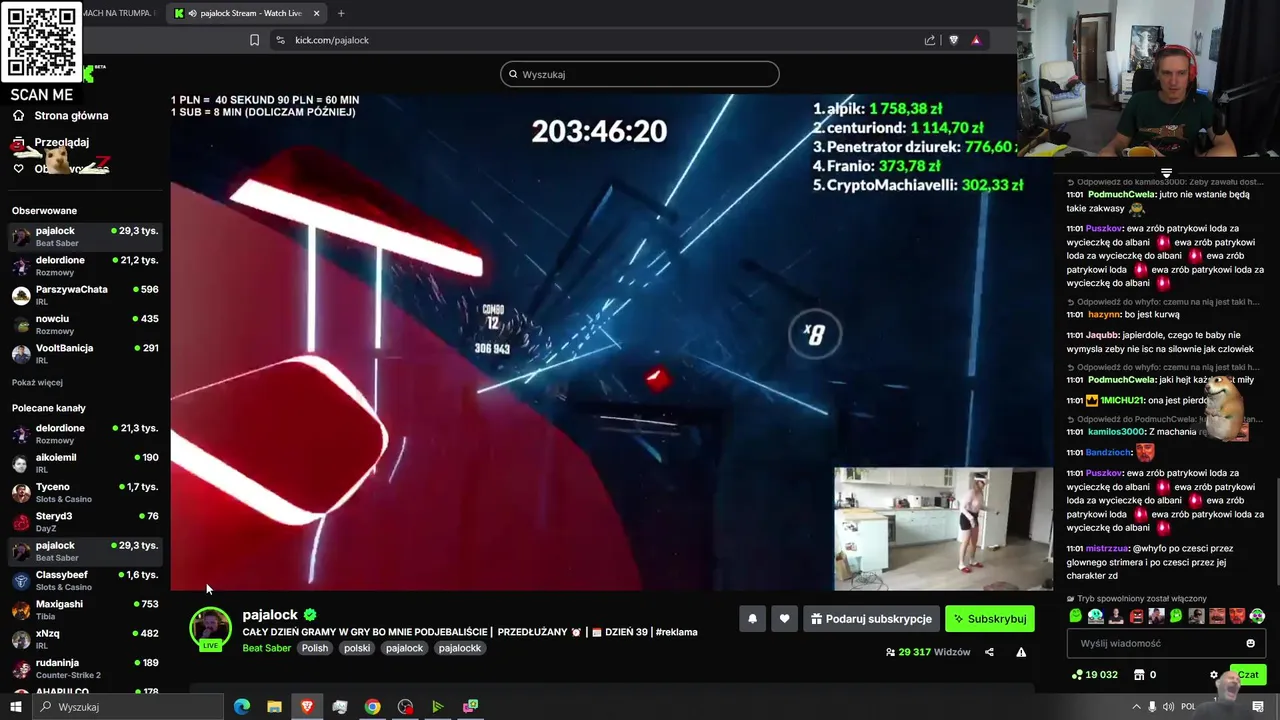Image resolution: width=1280 pixels, height=720 pixels.
Task: Open the channel points shop icon
Action: (x=1139, y=675)
